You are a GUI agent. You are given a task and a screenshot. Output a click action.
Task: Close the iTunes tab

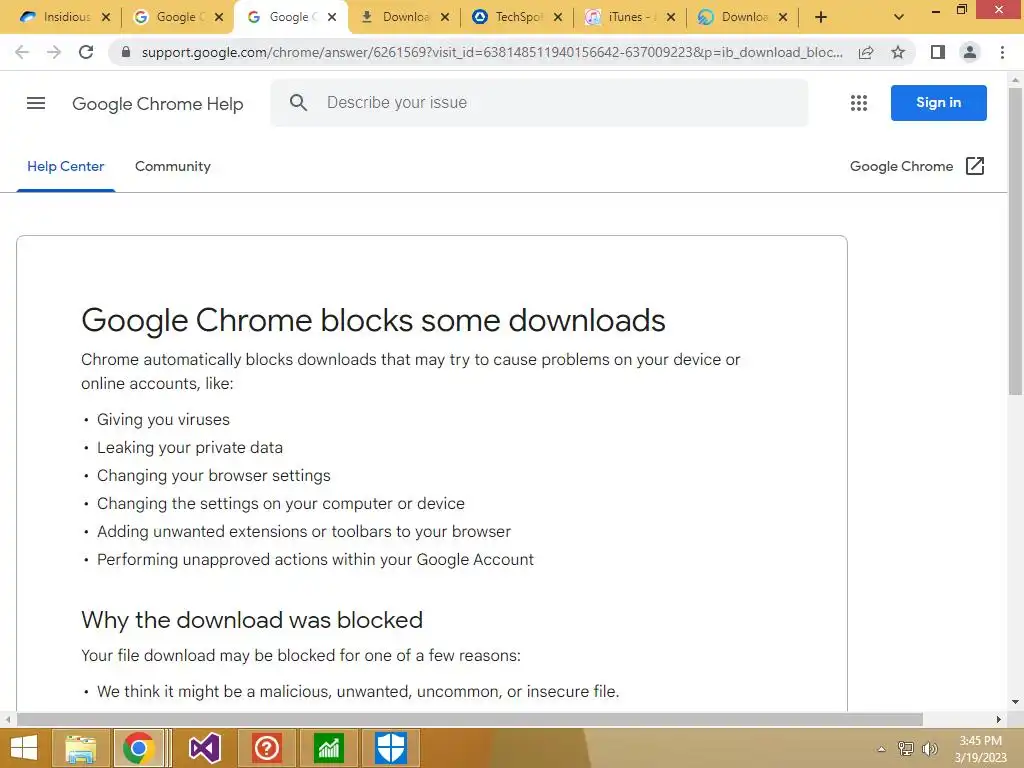point(671,18)
